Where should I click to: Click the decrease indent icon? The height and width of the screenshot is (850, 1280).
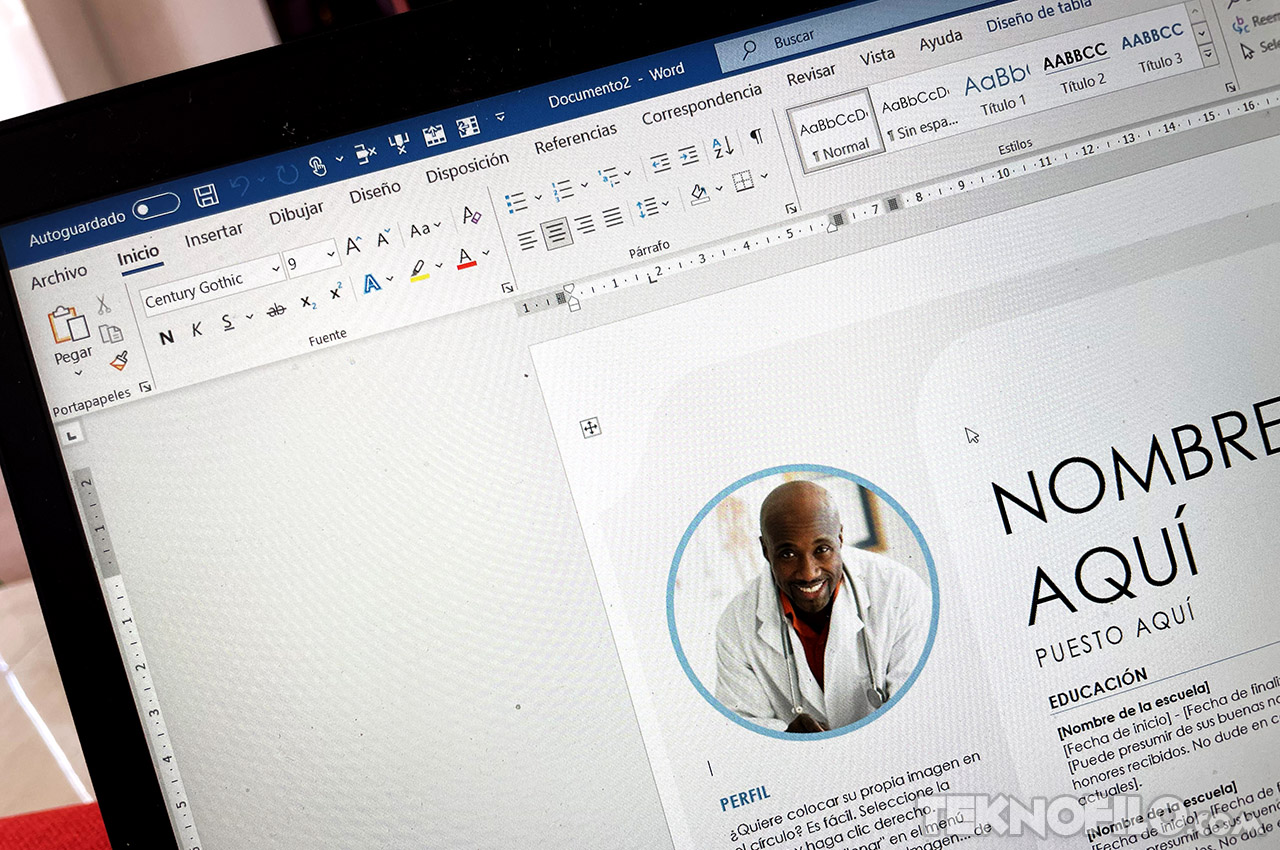(660, 162)
